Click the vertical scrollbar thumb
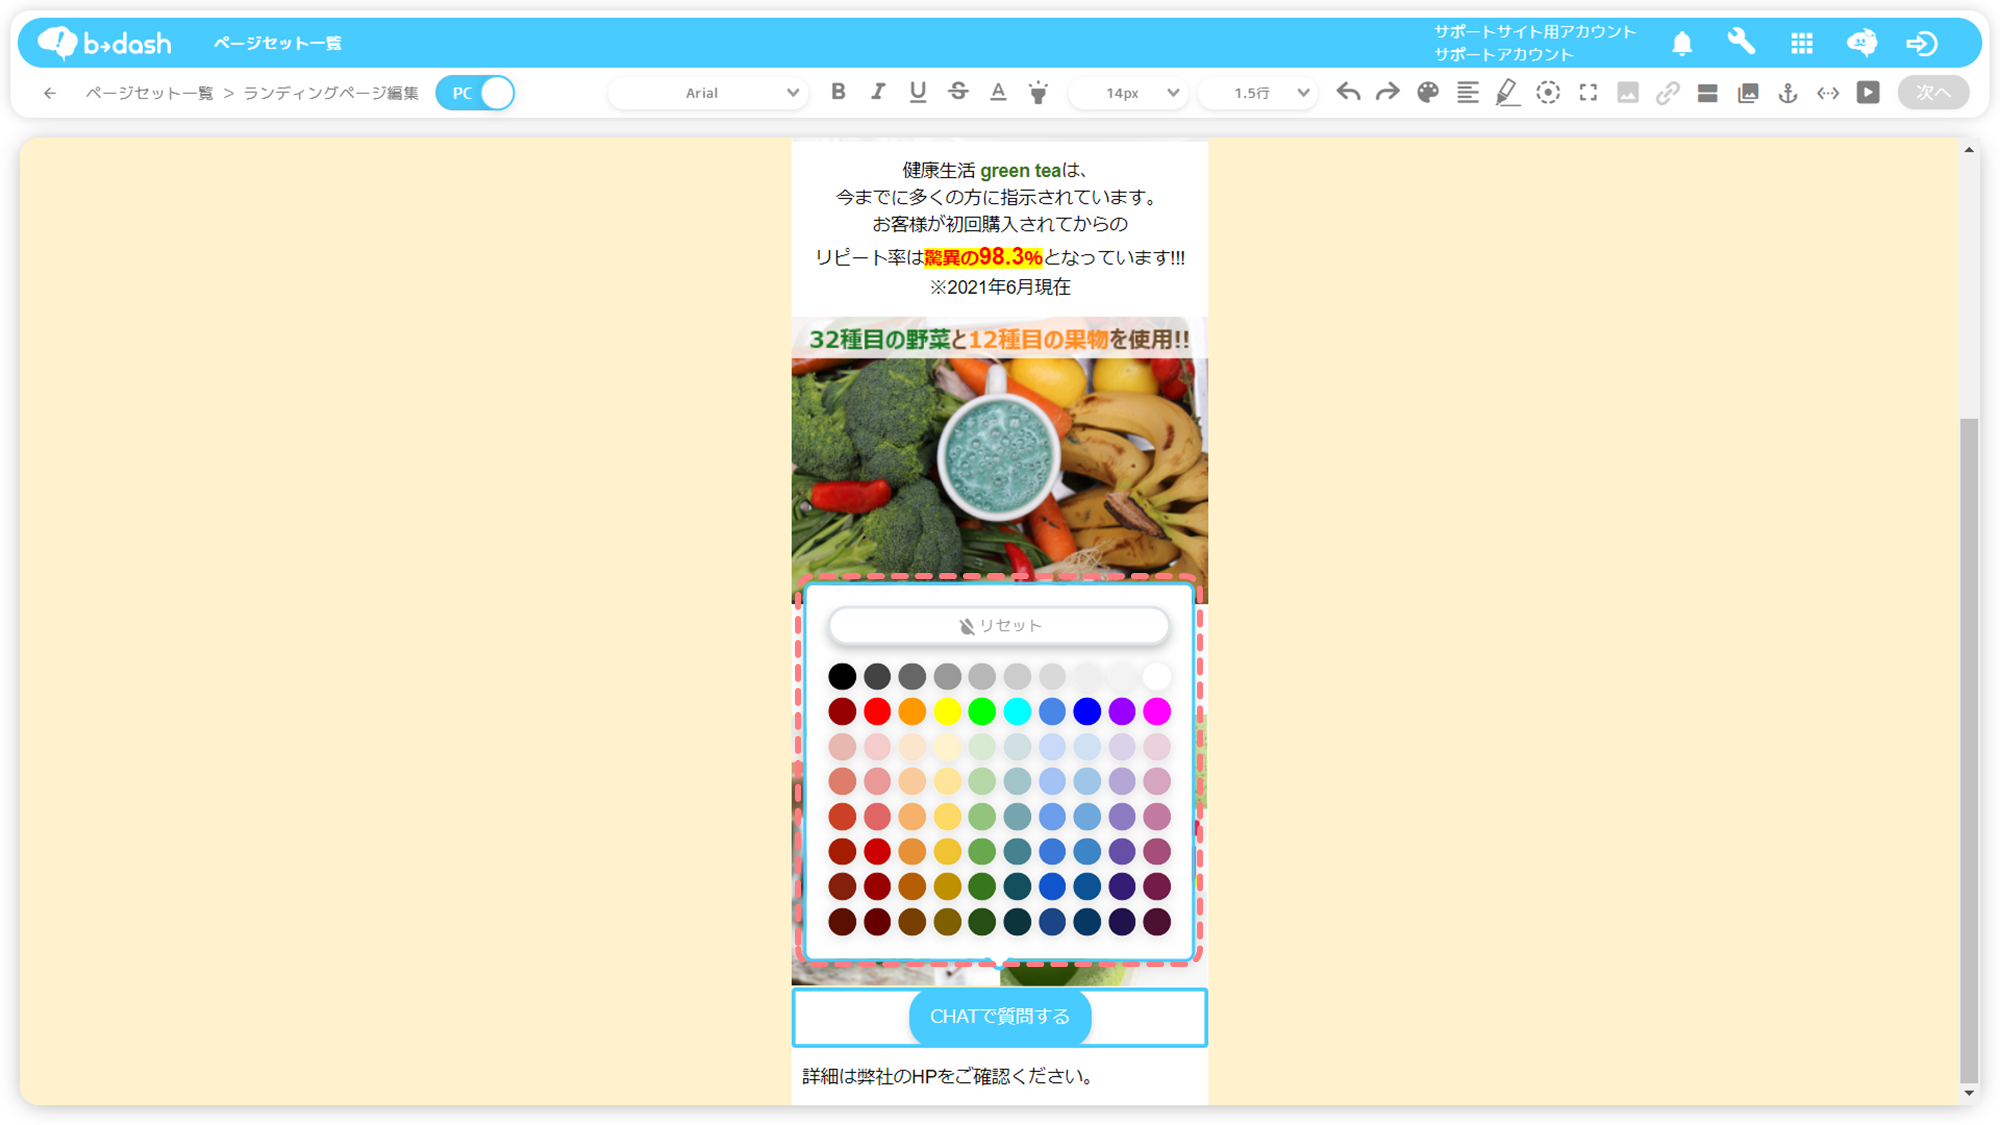The height and width of the screenshot is (1125, 2000). (1969, 750)
